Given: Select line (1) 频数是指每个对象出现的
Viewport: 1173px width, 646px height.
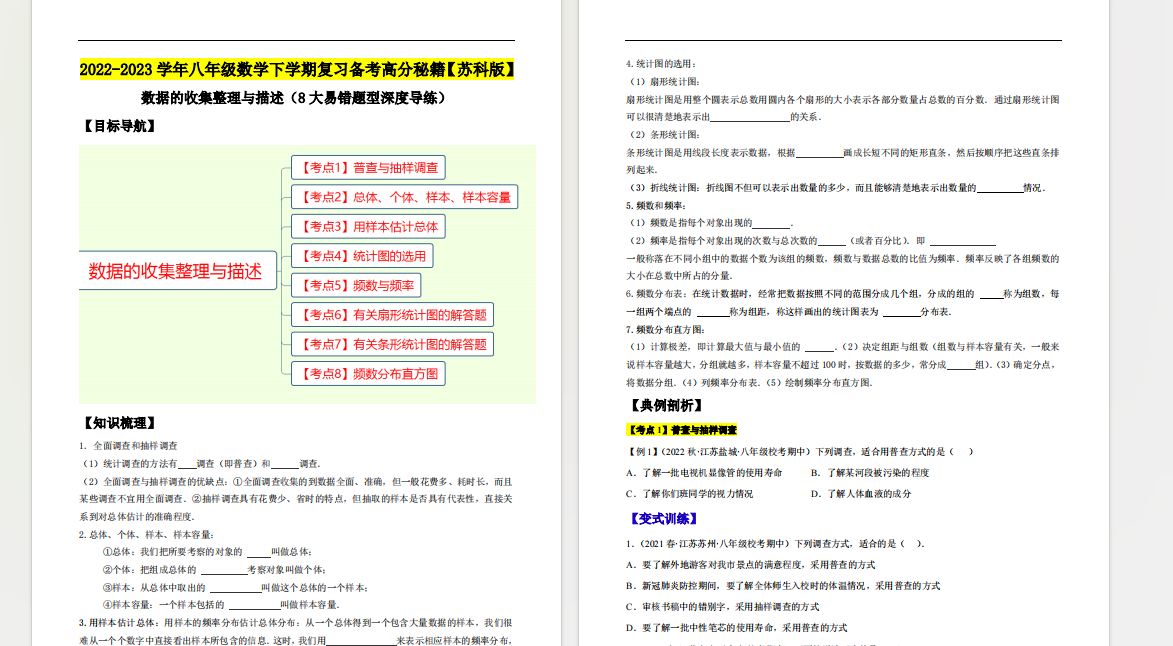Looking at the screenshot, I should [711, 223].
